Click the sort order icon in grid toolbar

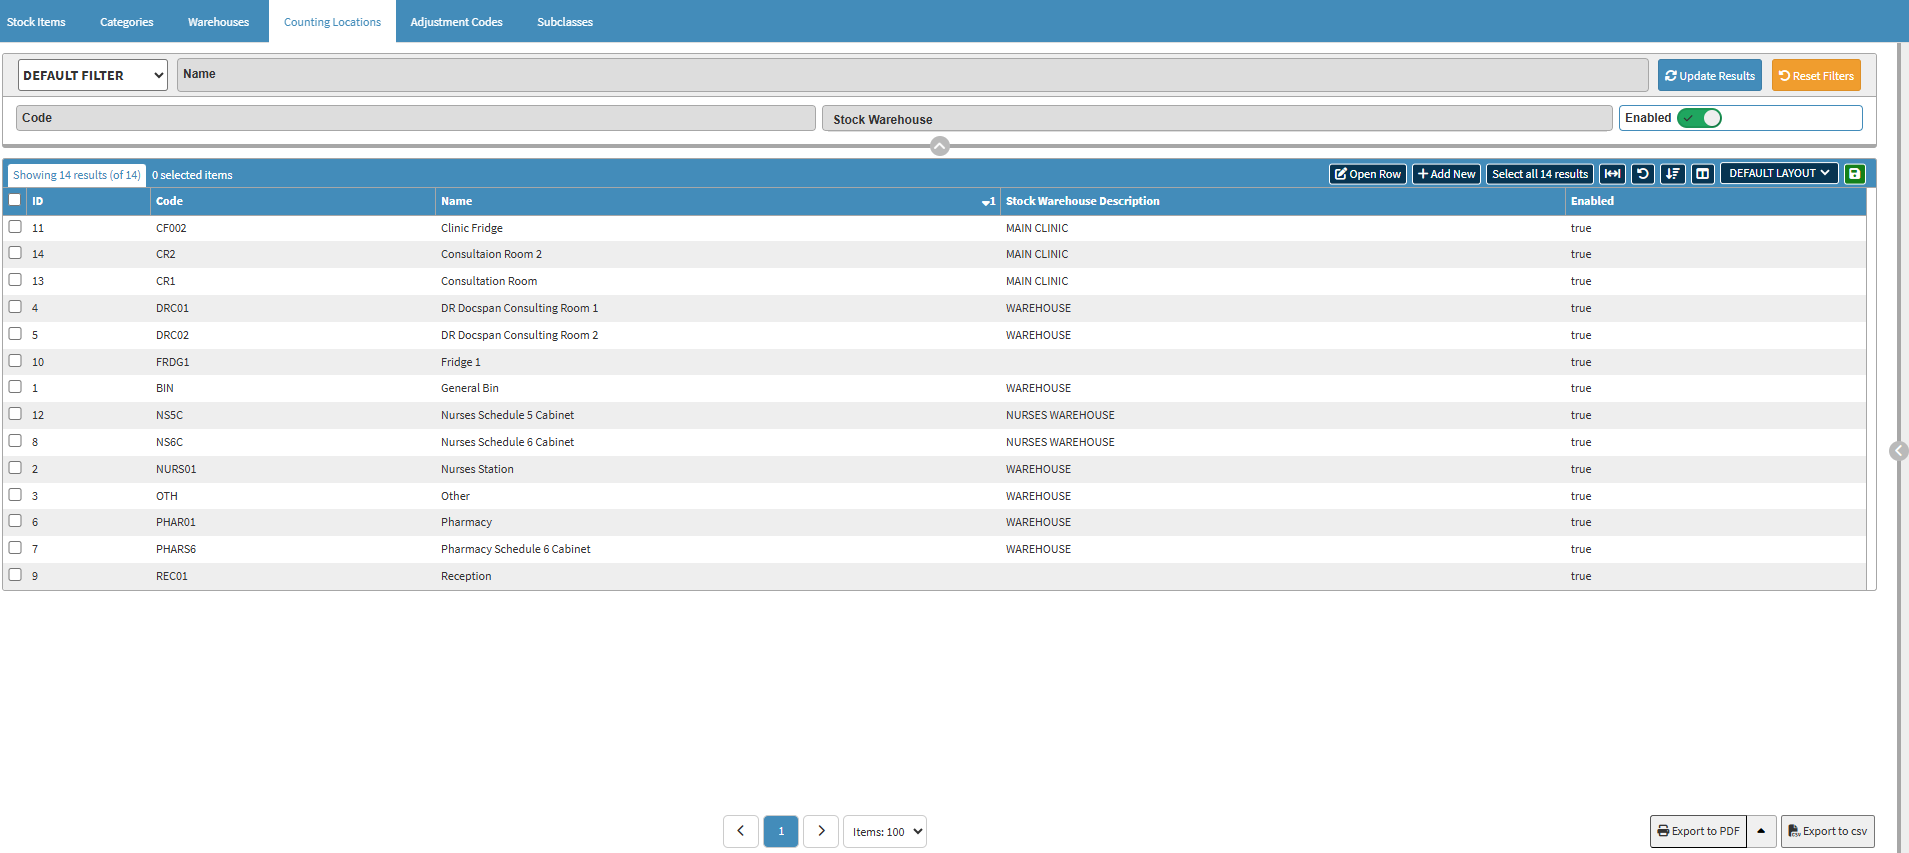click(x=1672, y=174)
